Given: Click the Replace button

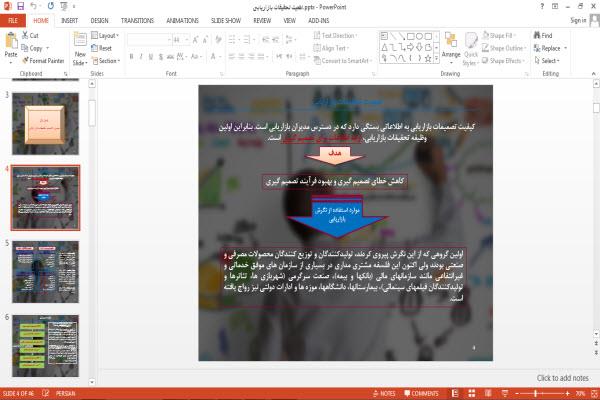Looking at the screenshot, I should pos(548,48).
